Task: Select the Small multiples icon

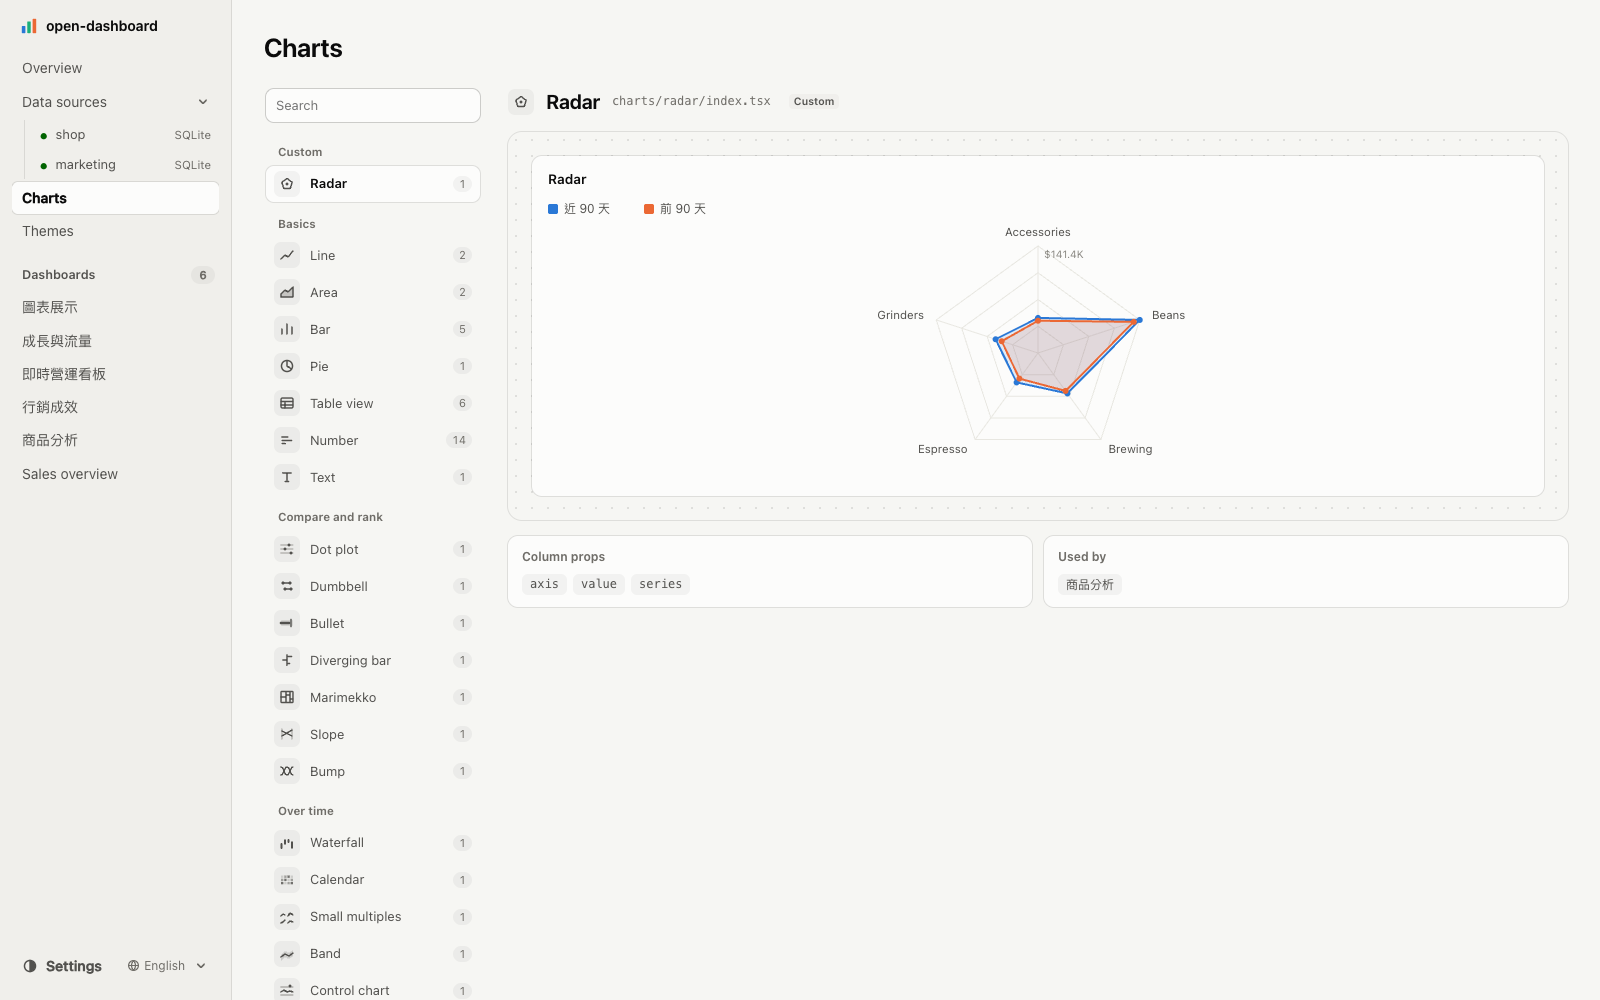Action: 287,917
